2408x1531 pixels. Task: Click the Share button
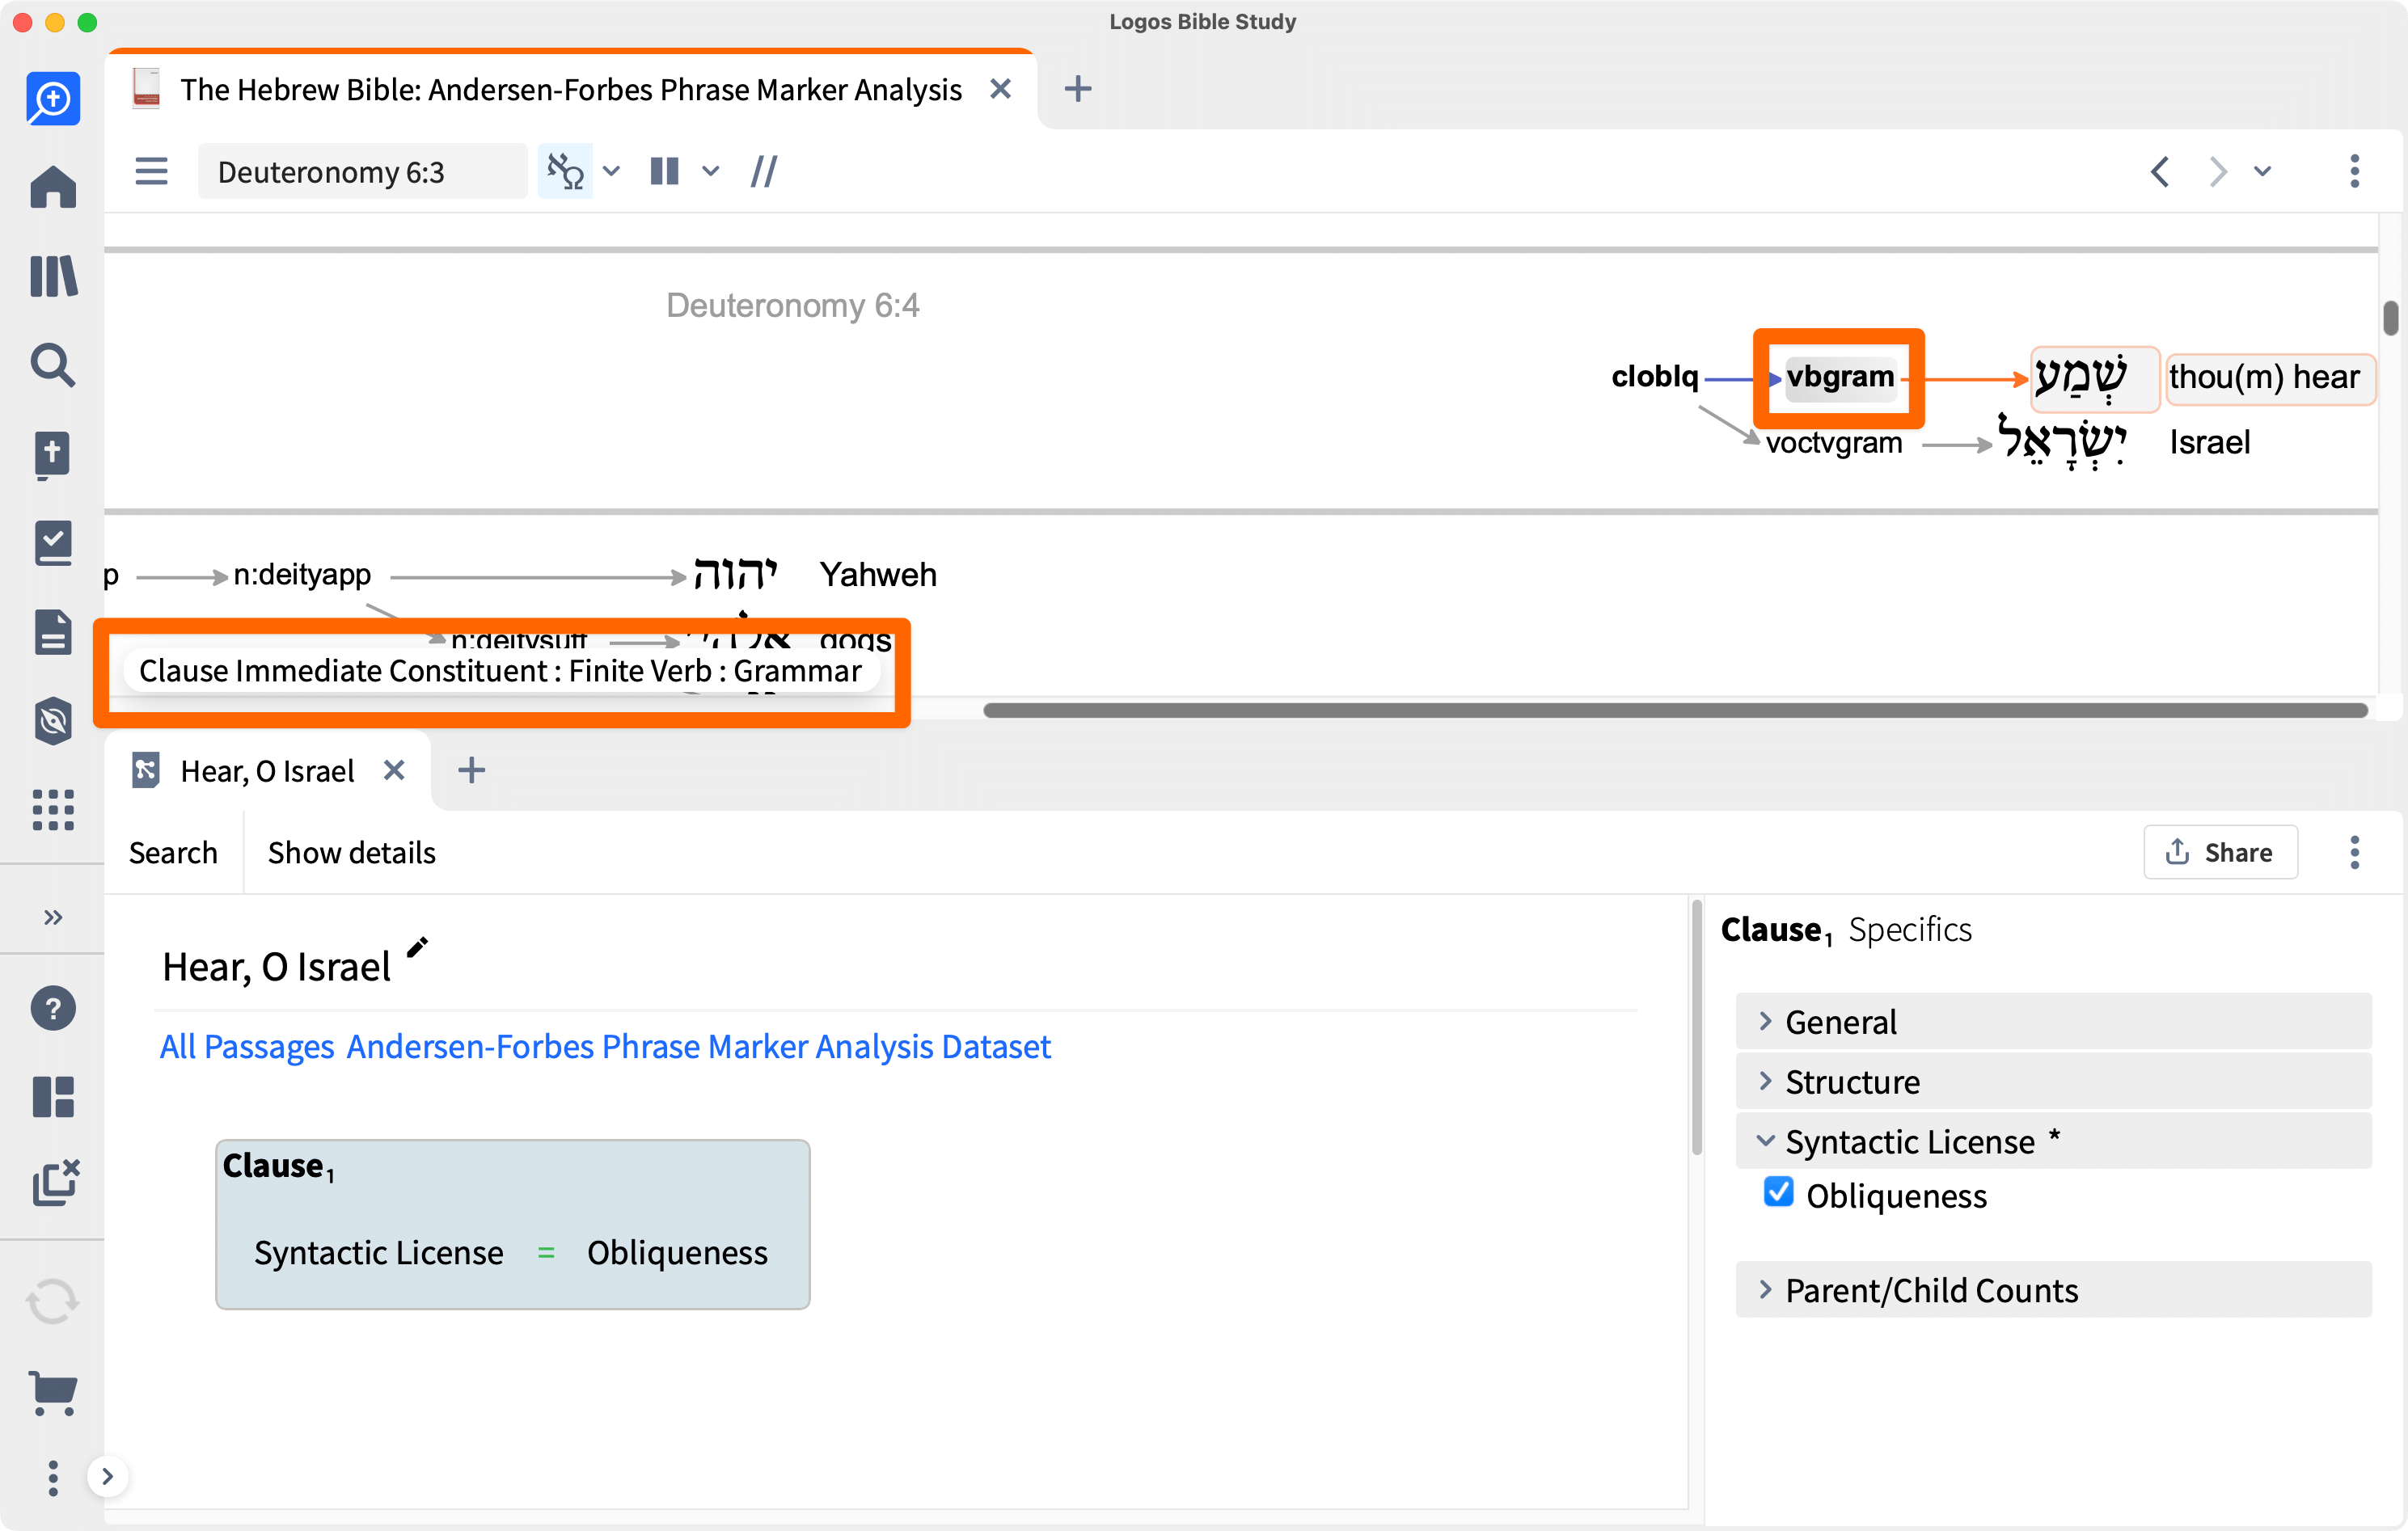2220,852
